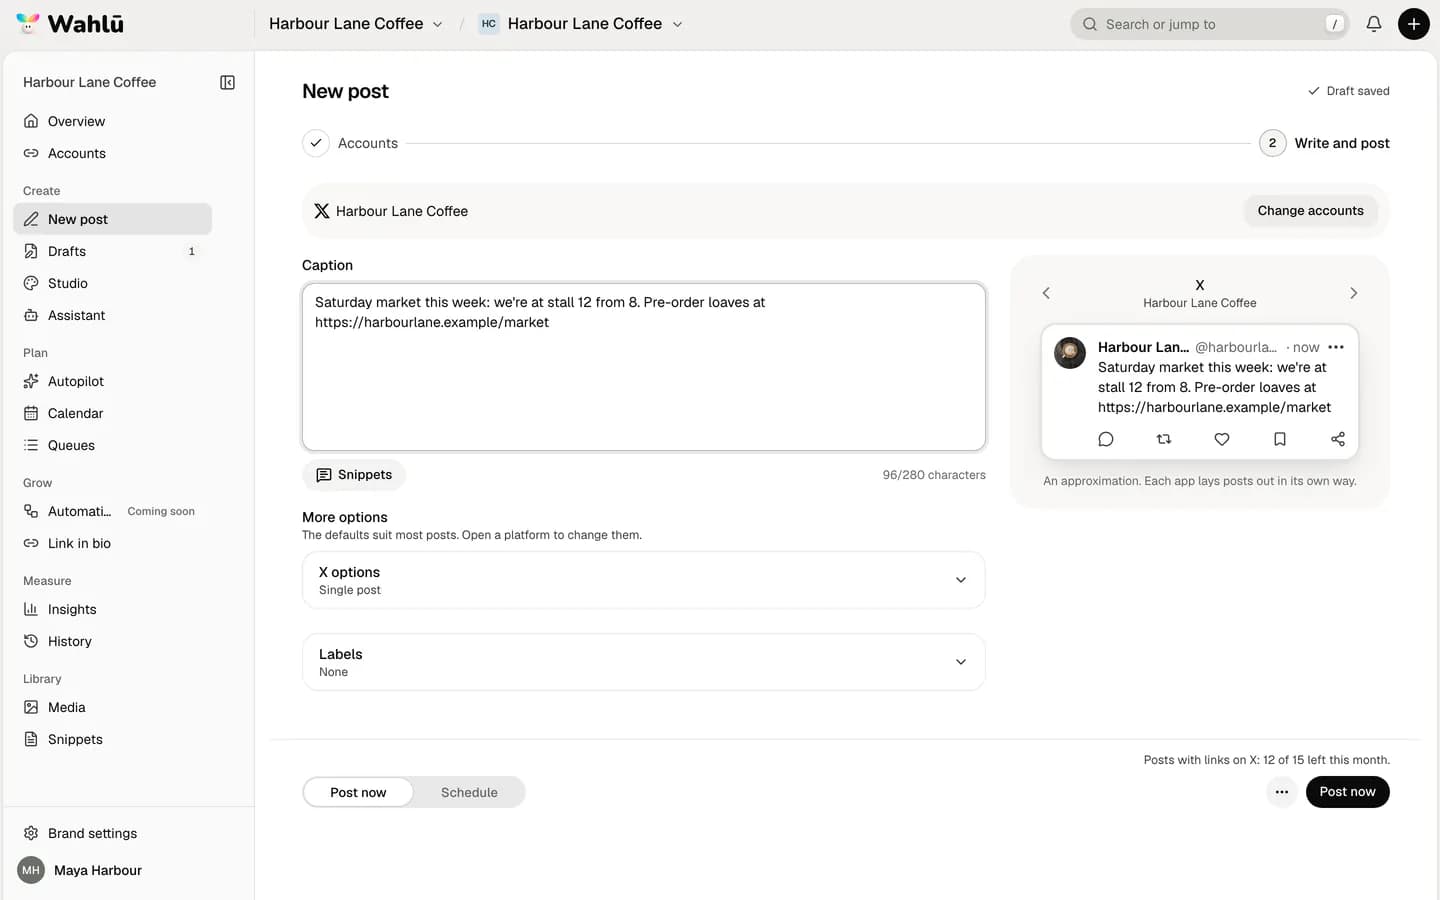This screenshot has height=900, width=1440.
Task: Click the black plus create button
Action: tap(1413, 24)
